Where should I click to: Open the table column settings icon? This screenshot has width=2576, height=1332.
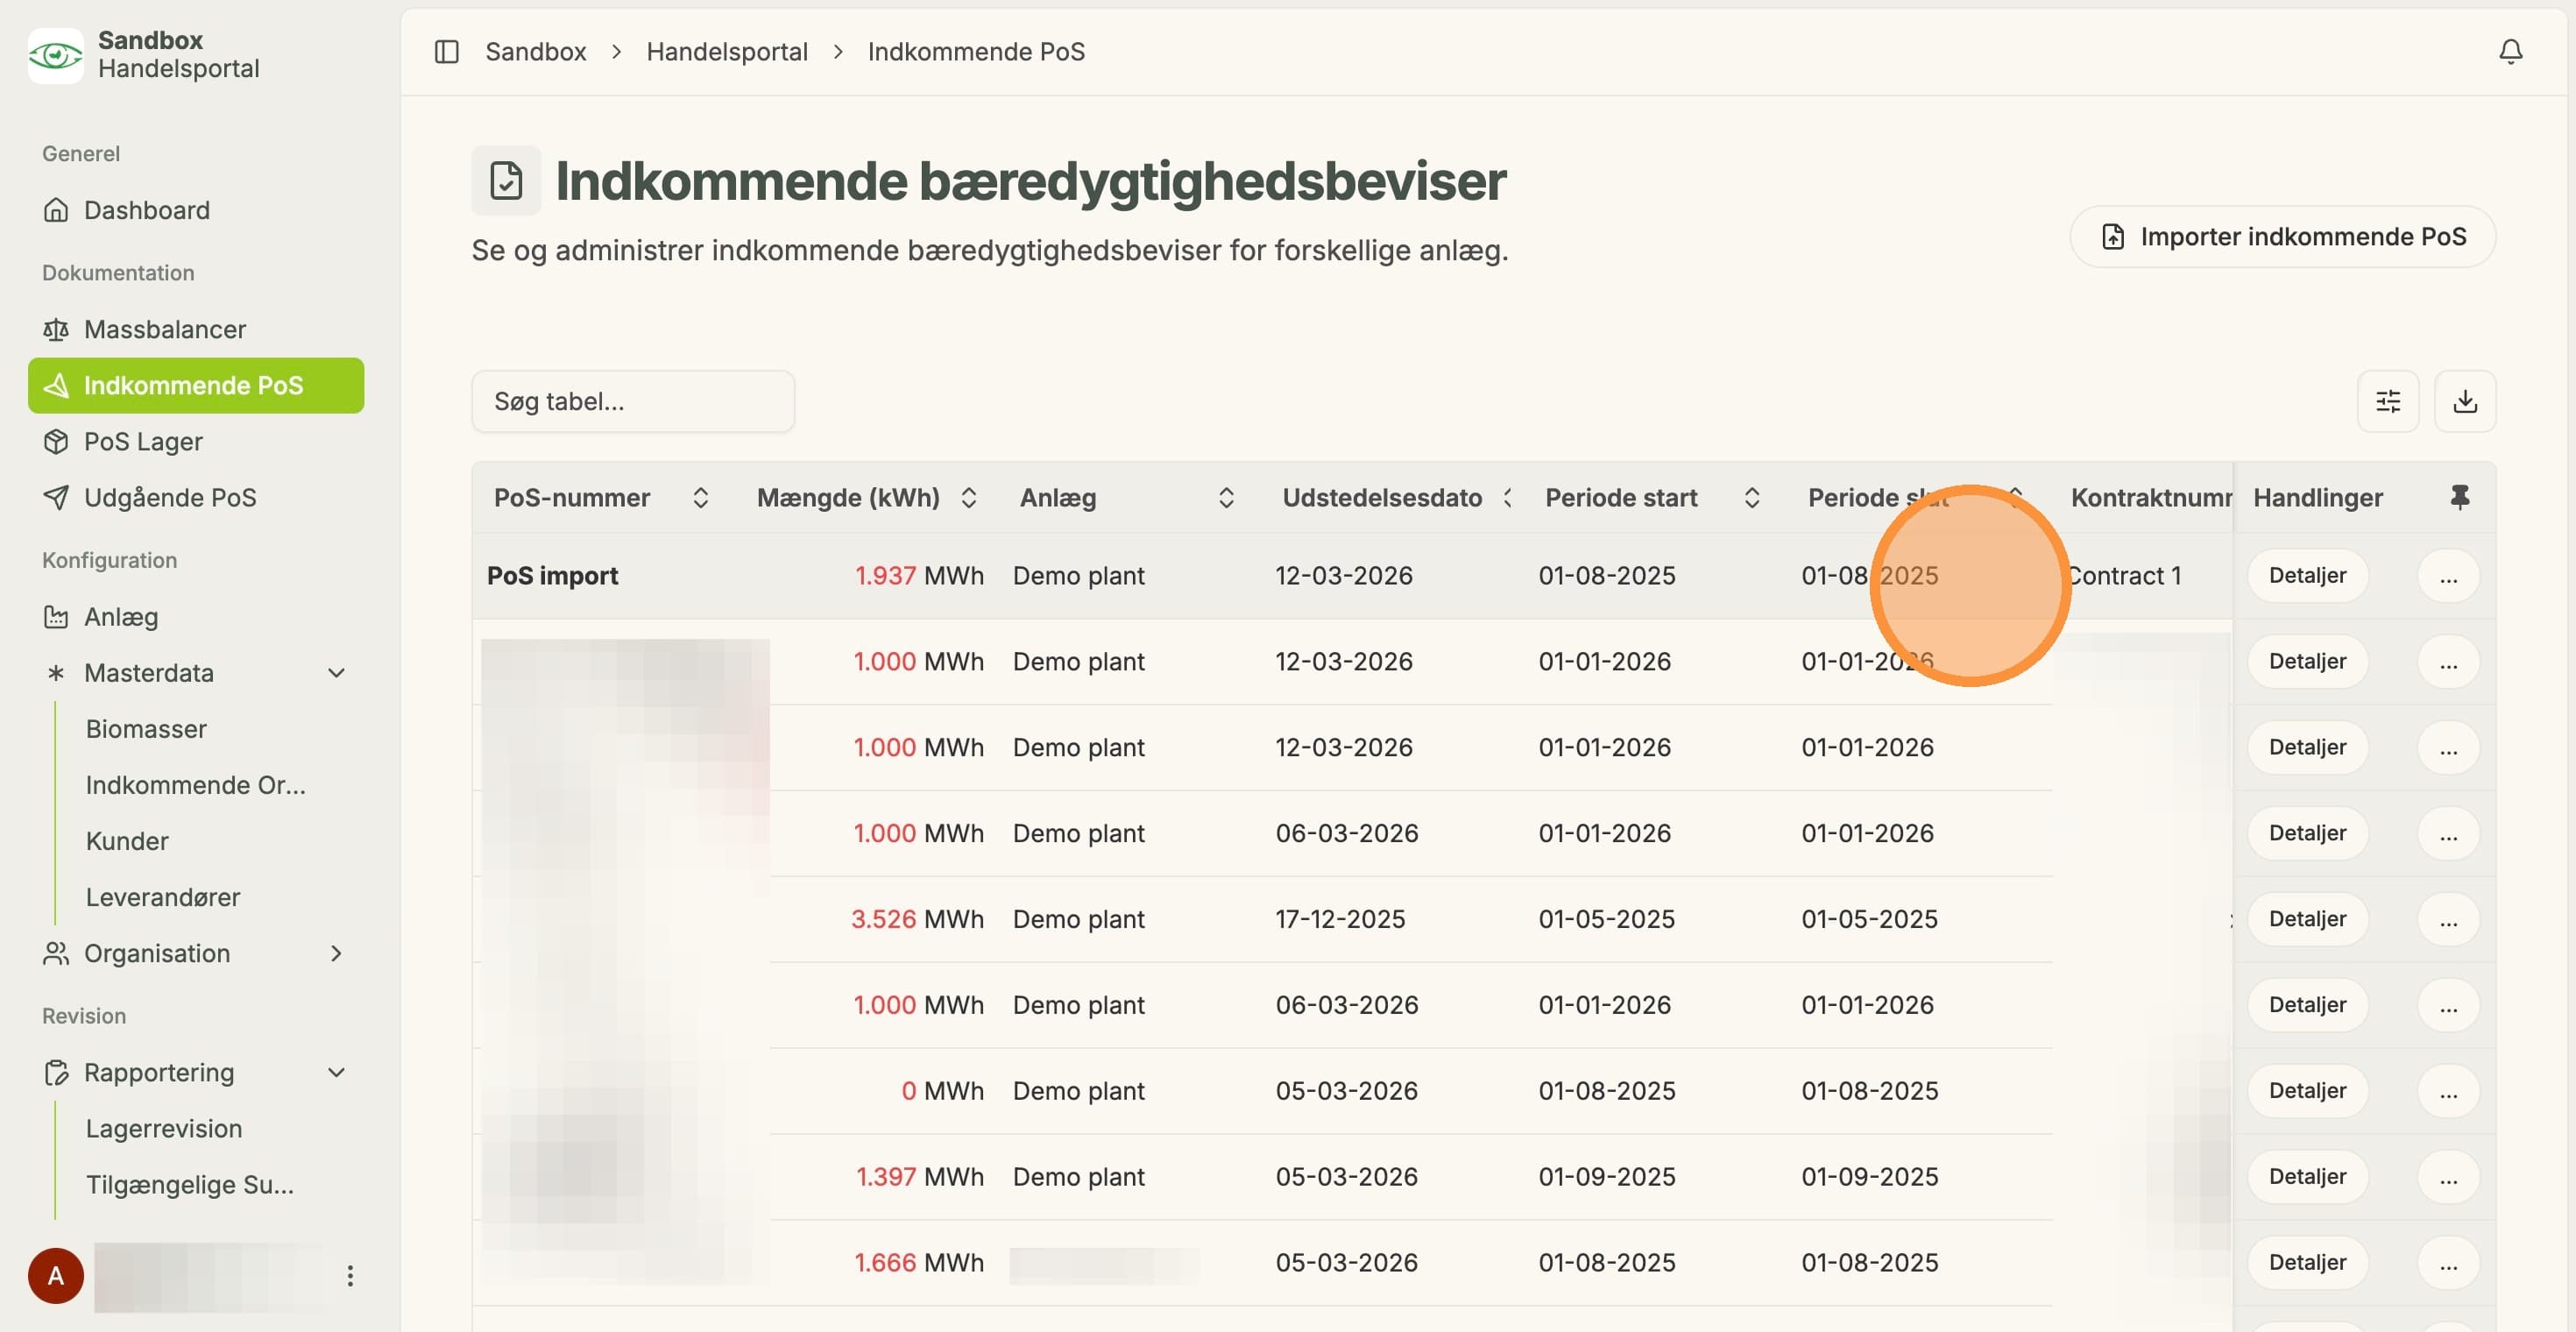coord(2387,401)
